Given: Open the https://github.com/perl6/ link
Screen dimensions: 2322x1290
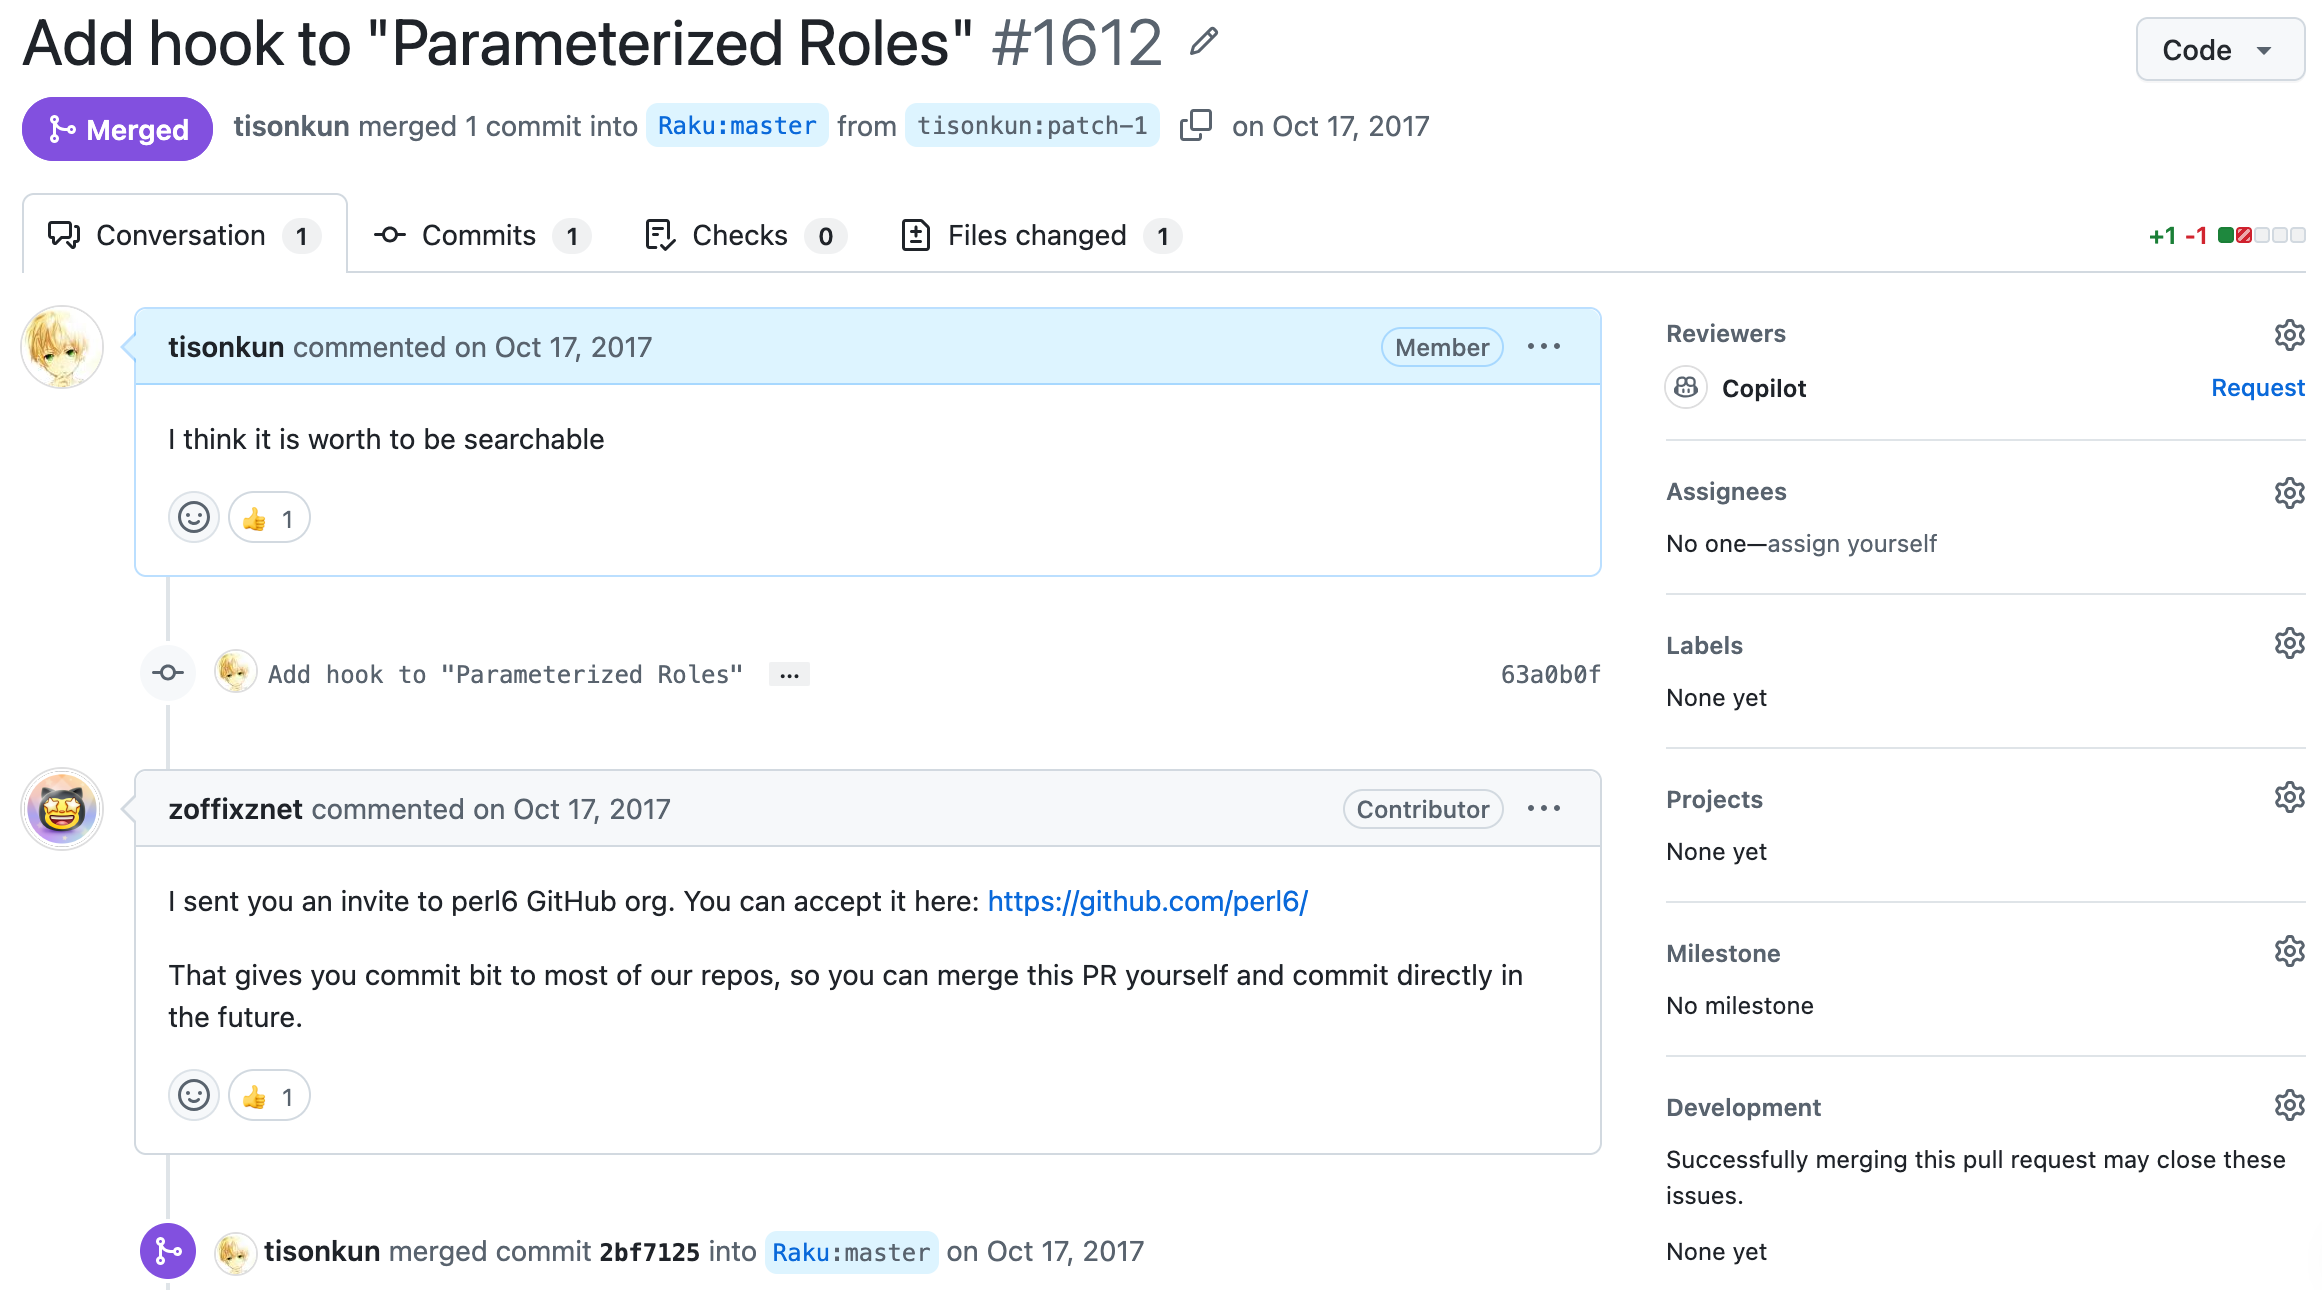Looking at the screenshot, I should [x=1148, y=901].
